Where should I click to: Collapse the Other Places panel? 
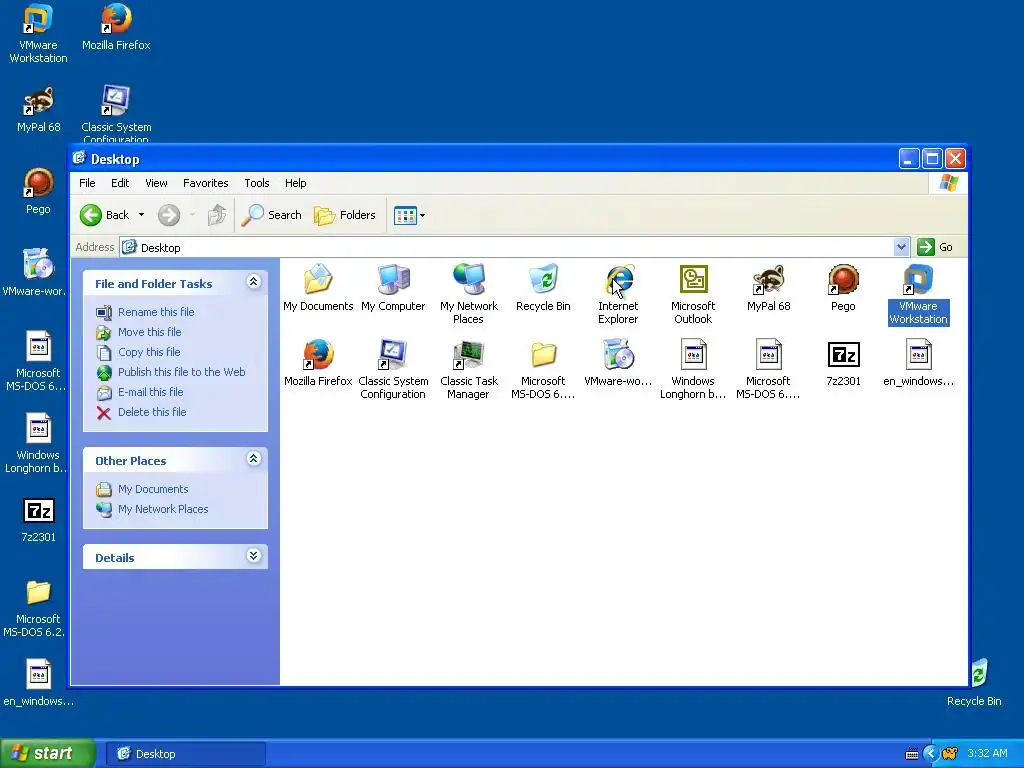pyautogui.click(x=253, y=458)
